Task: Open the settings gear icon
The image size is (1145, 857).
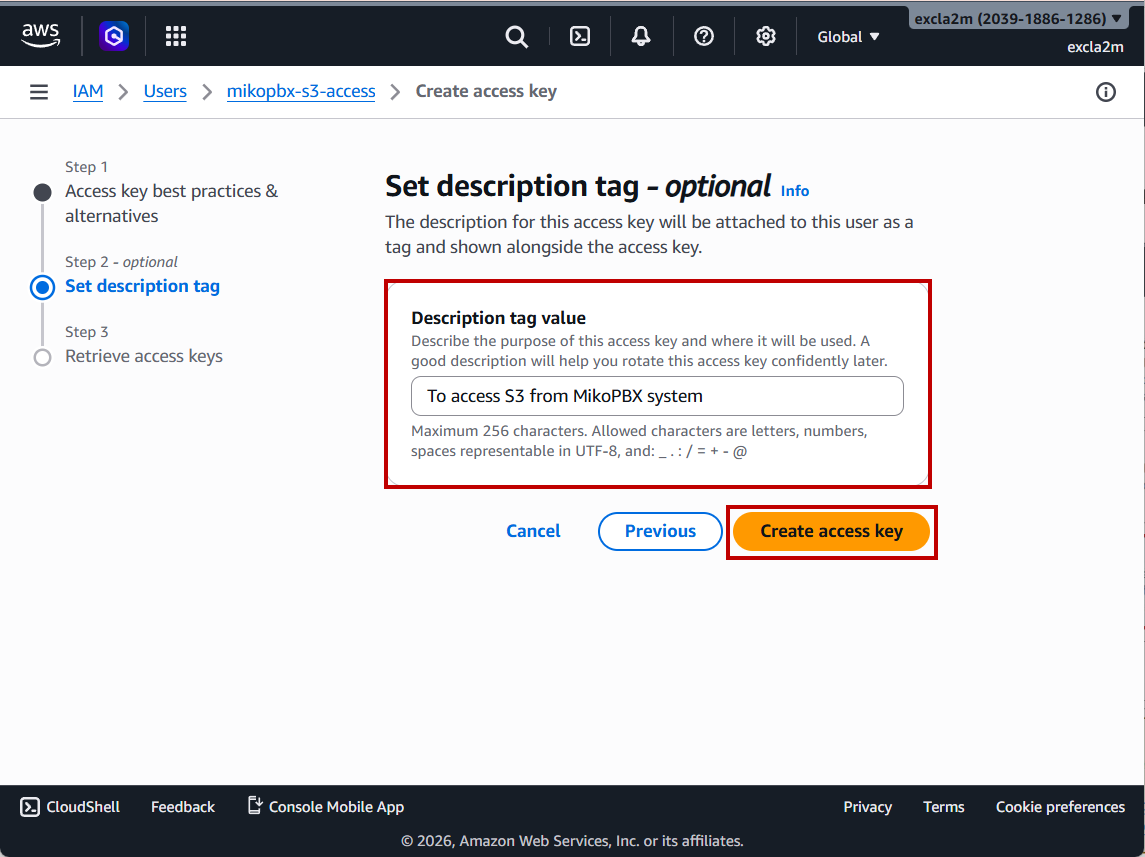Action: (766, 37)
